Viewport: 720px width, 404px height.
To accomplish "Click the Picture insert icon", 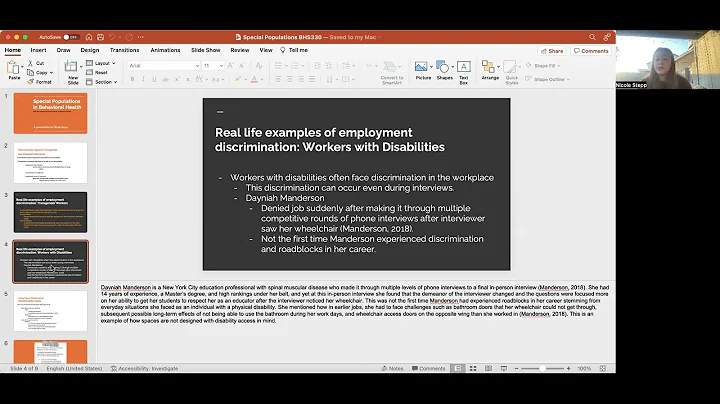I will coord(421,67).
